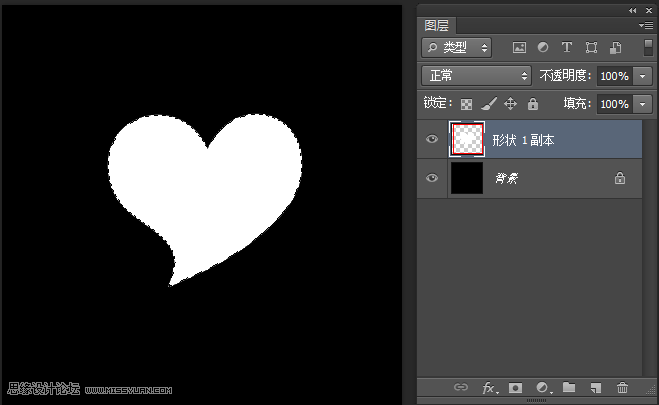
Task: Click the delete layer trash icon
Action: point(622,387)
